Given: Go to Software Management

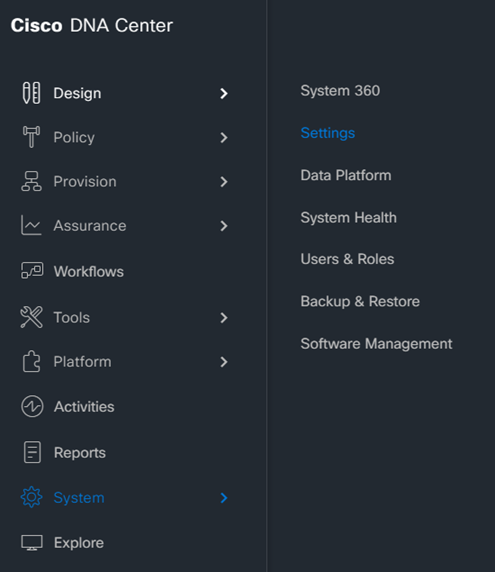Looking at the screenshot, I should pos(376,344).
